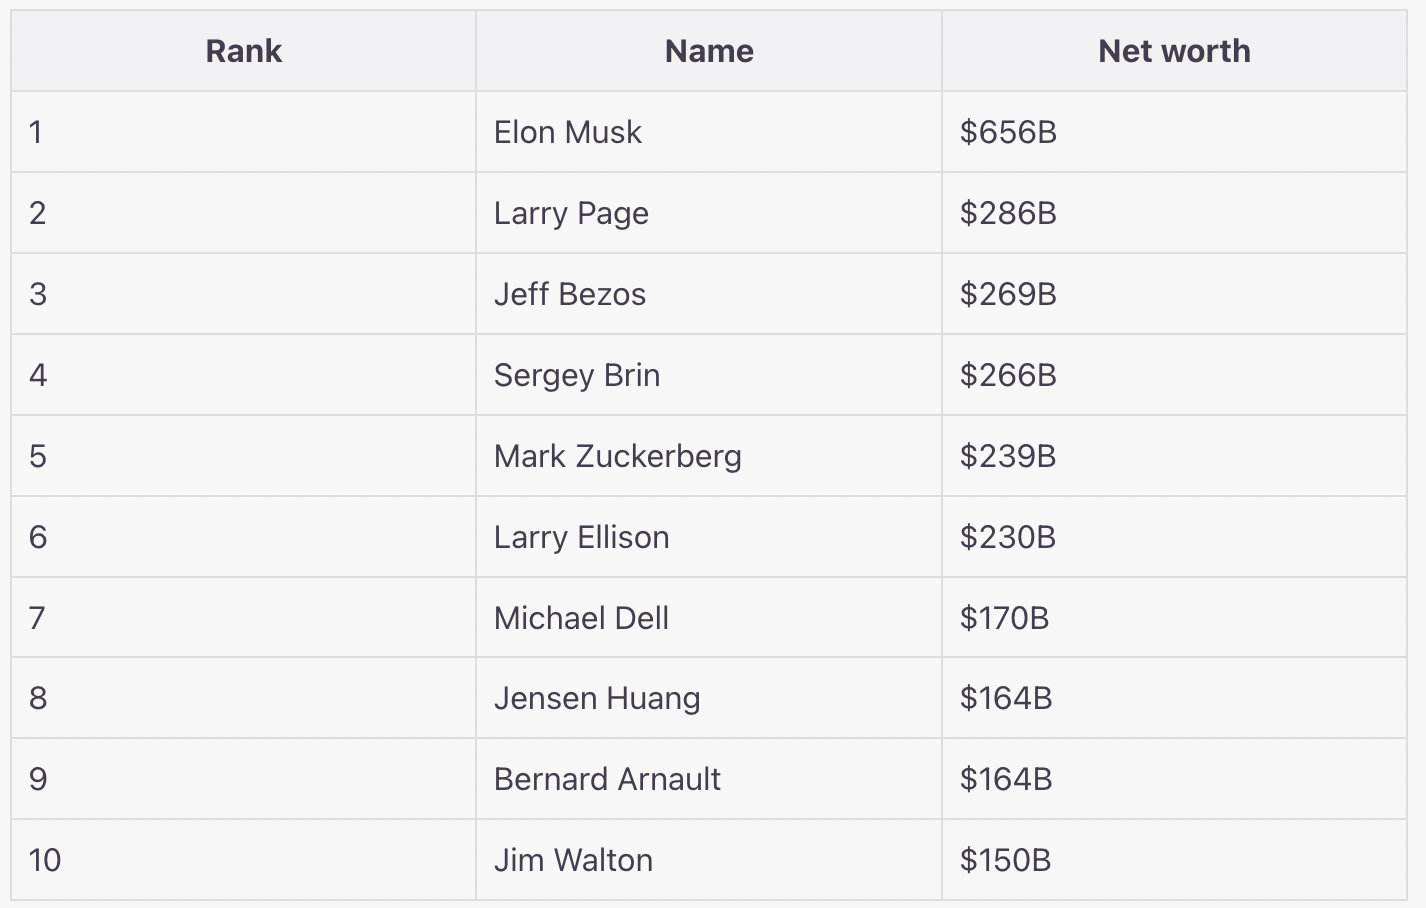Click the Net worth column header
The width and height of the screenshot is (1426, 908).
click(1174, 51)
